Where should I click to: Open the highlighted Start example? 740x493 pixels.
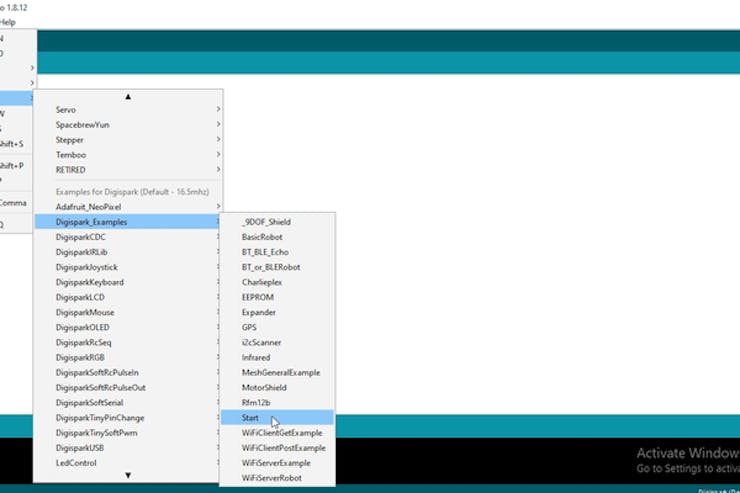click(x=278, y=418)
